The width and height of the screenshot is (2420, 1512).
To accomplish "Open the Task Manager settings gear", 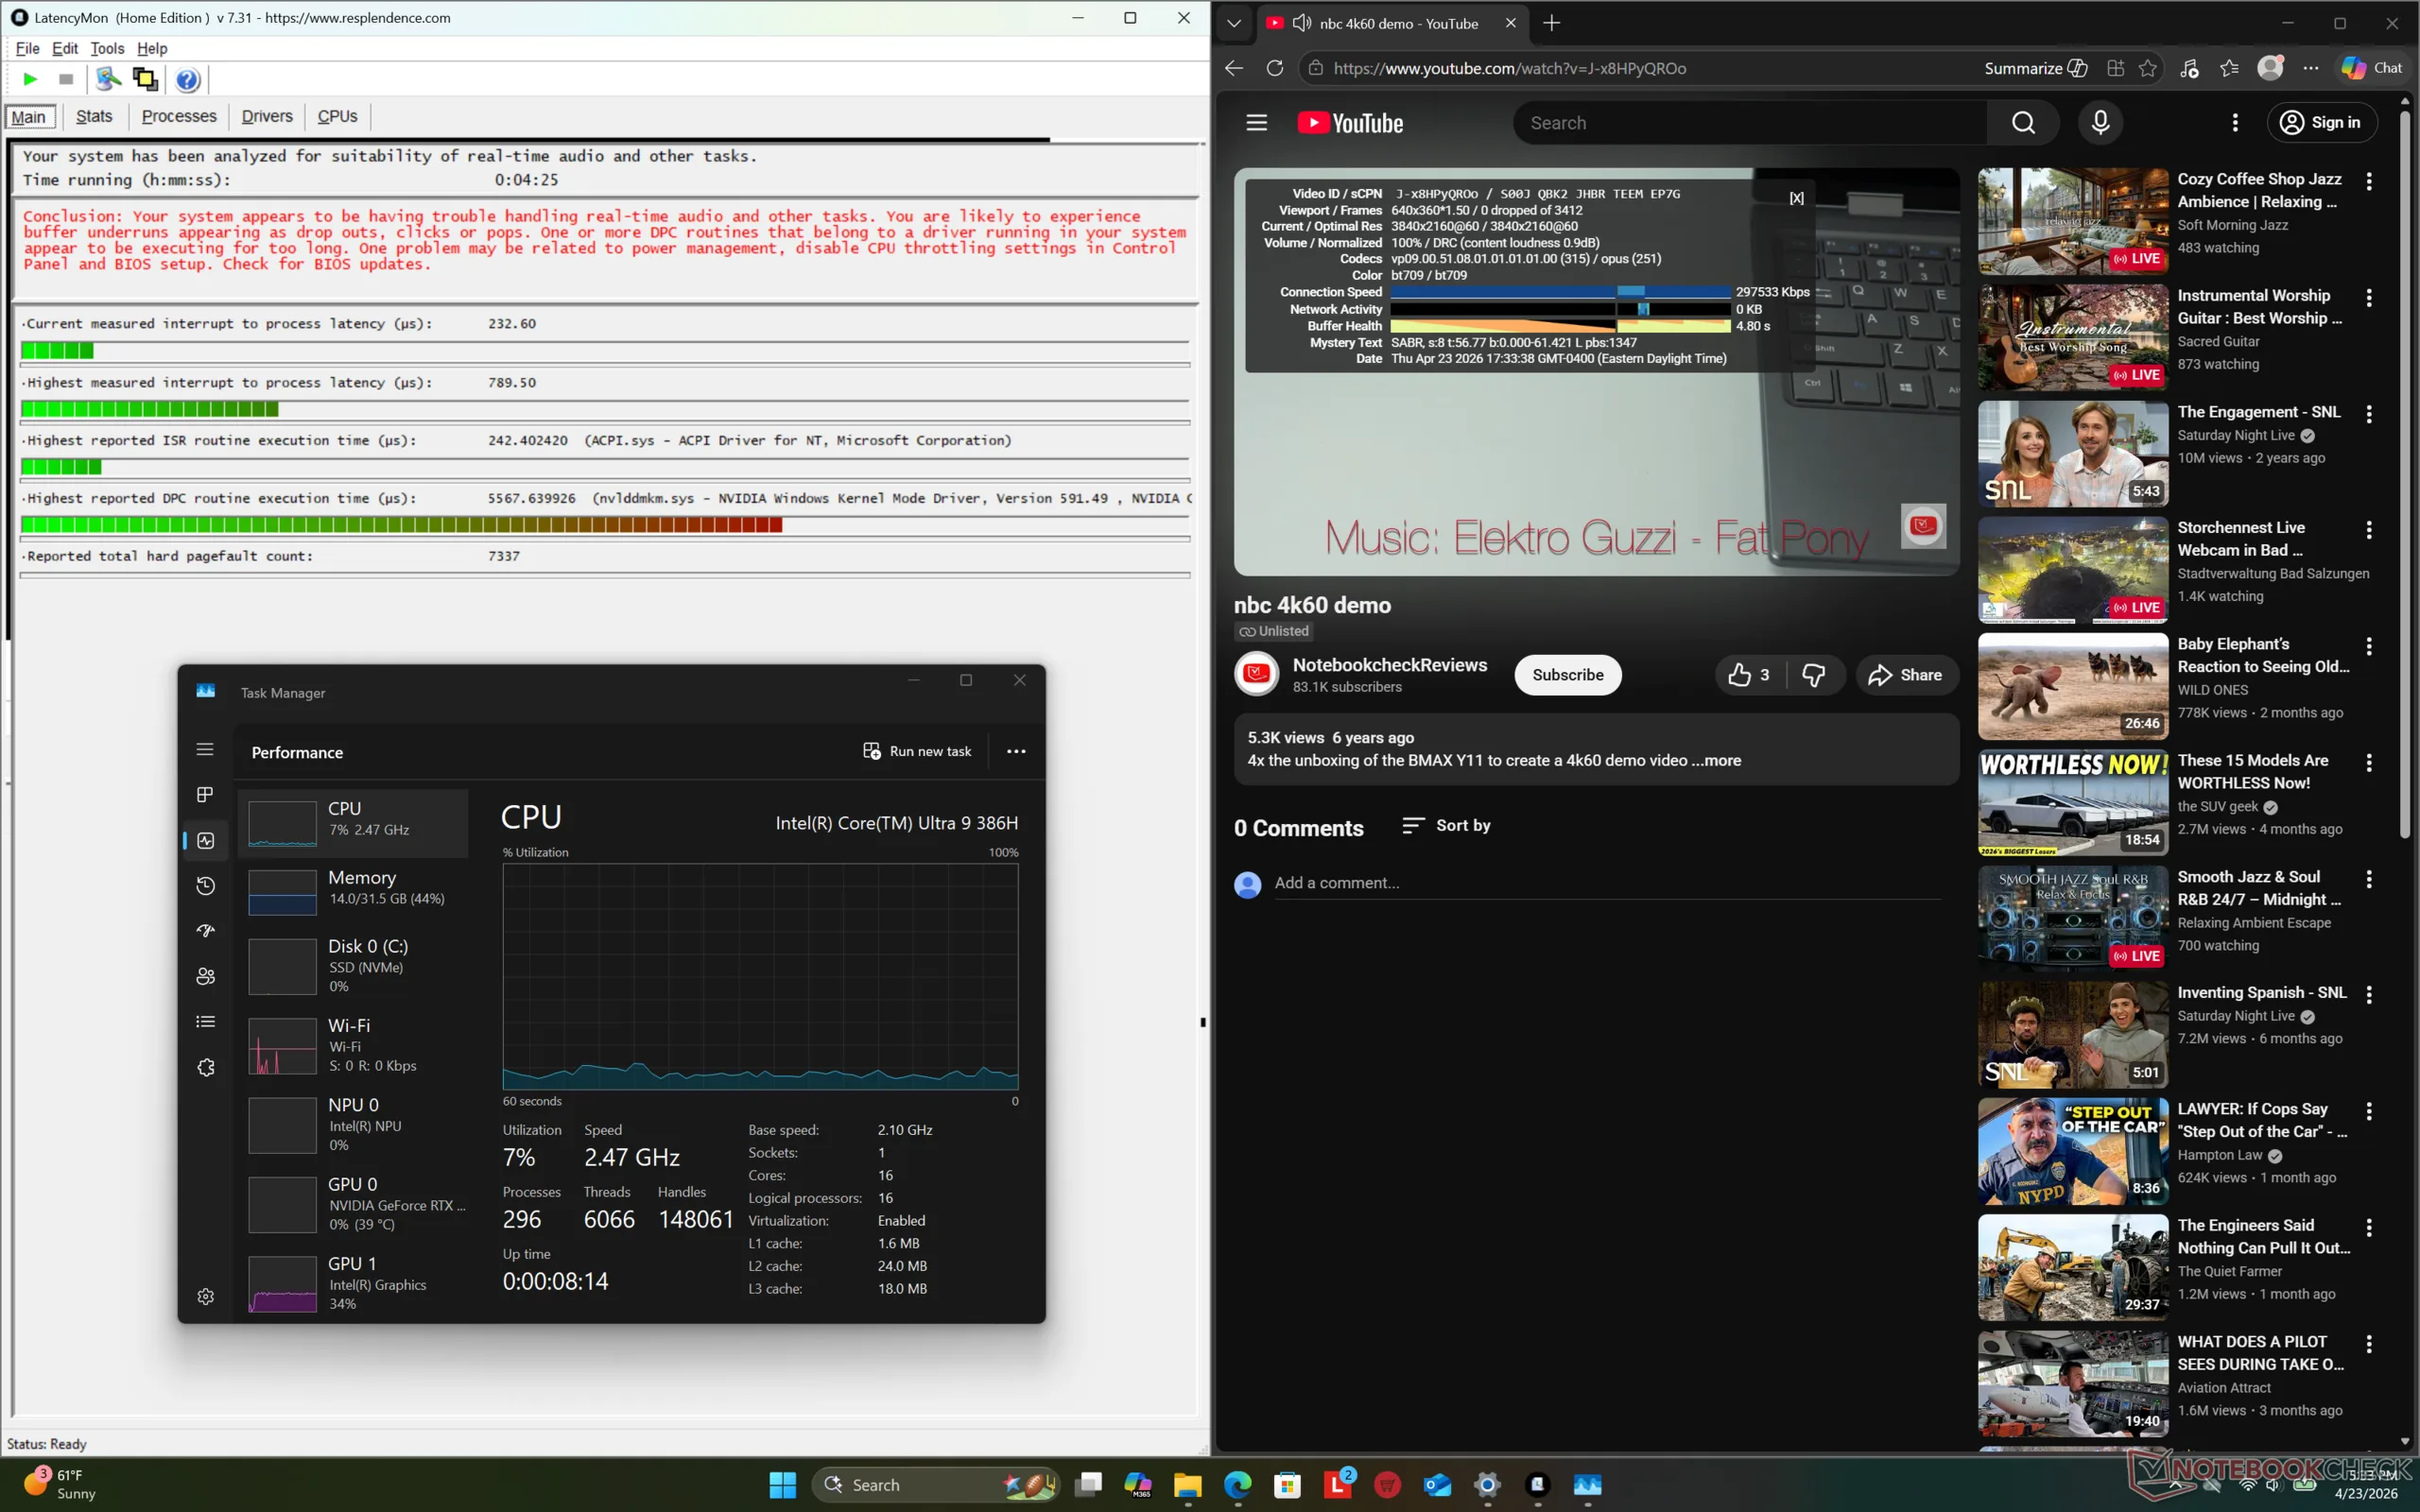I will point(205,1296).
